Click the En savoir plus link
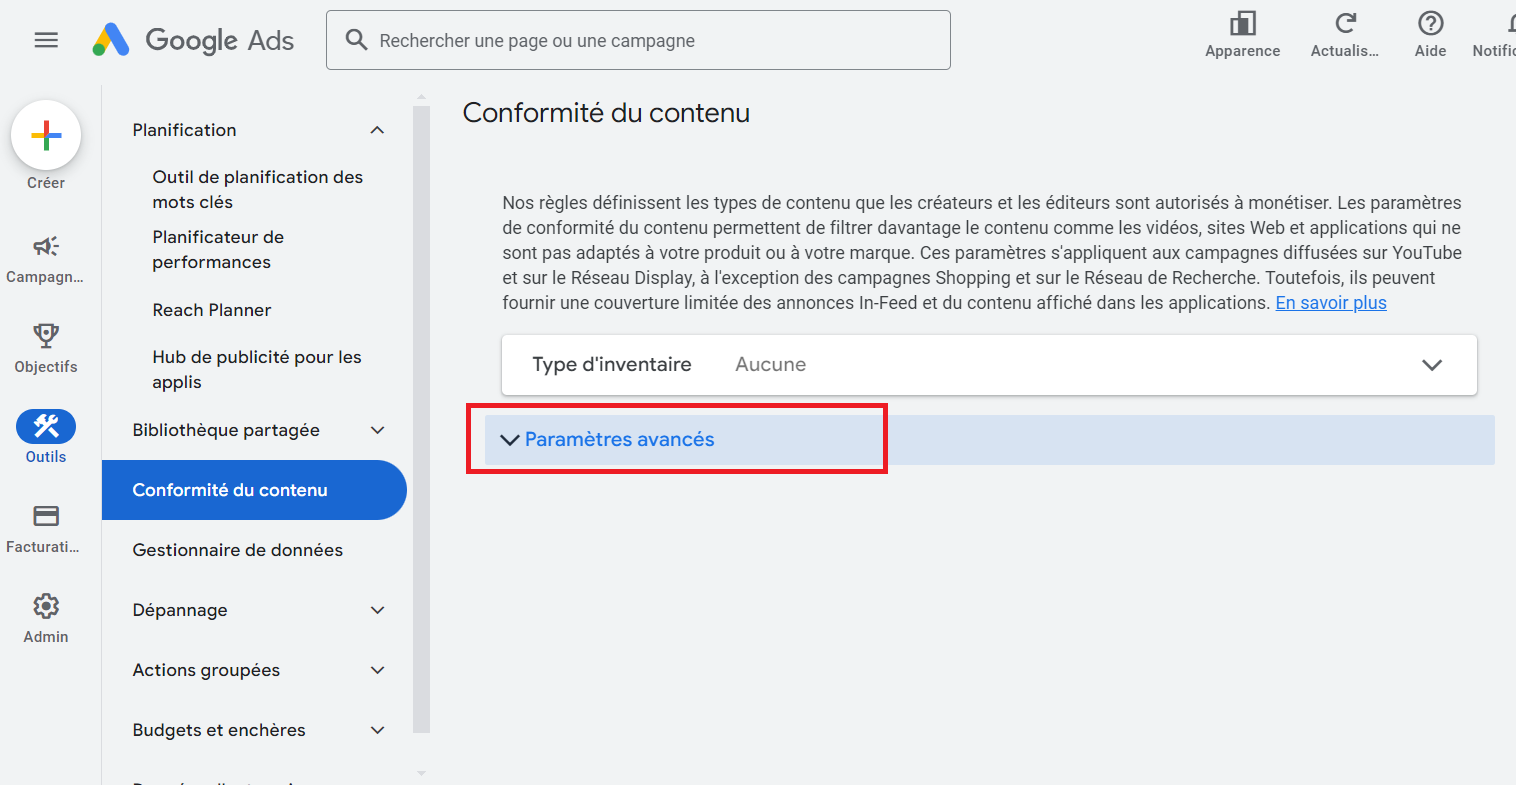Screen dimensions: 1516x785 pos(1331,303)
